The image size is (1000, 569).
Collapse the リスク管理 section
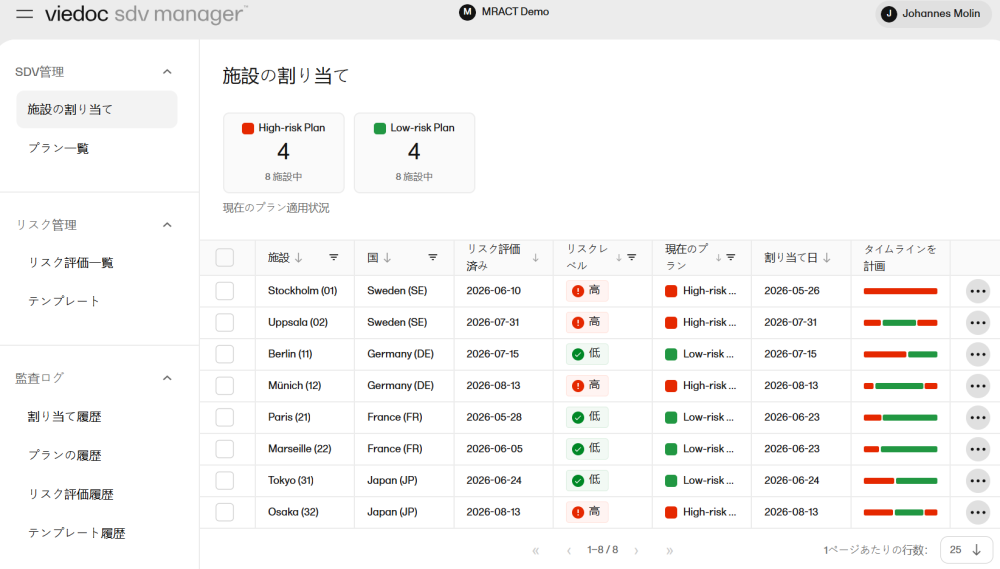pyautogui.click(x=167, y=225)
